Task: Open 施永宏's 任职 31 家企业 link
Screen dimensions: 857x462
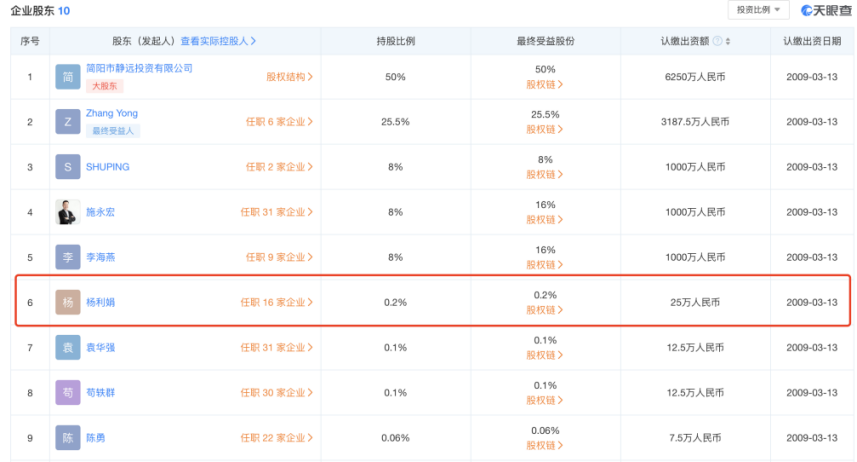Action: pyautogui.click(x=276, y=212)
